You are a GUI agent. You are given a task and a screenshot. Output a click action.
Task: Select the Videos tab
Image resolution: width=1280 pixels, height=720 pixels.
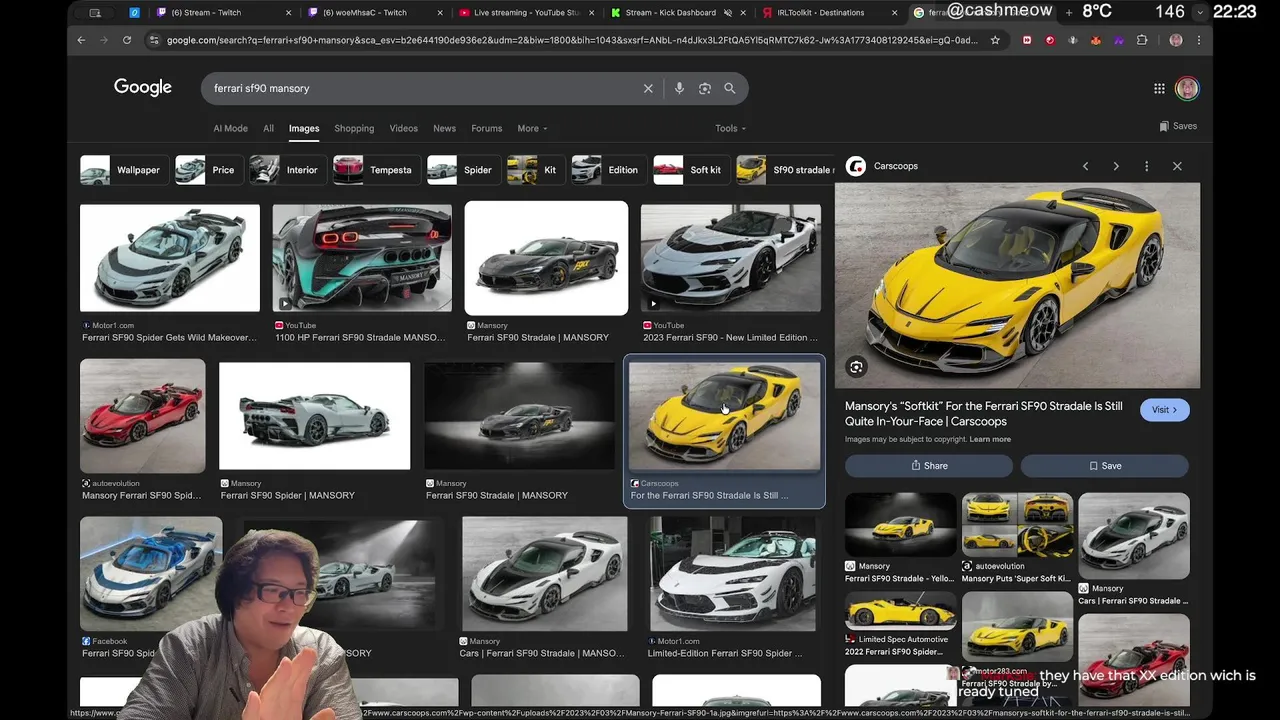click(x=403, y=128)
